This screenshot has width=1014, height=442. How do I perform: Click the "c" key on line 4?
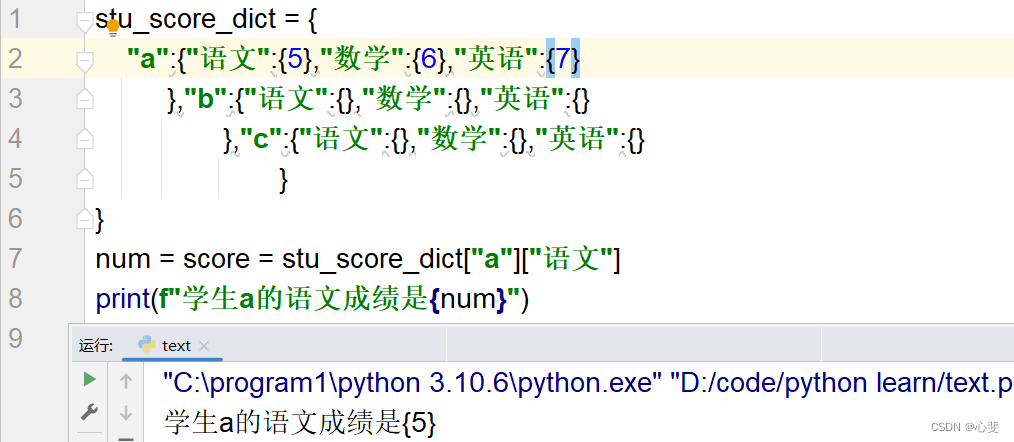coord(261,140)
